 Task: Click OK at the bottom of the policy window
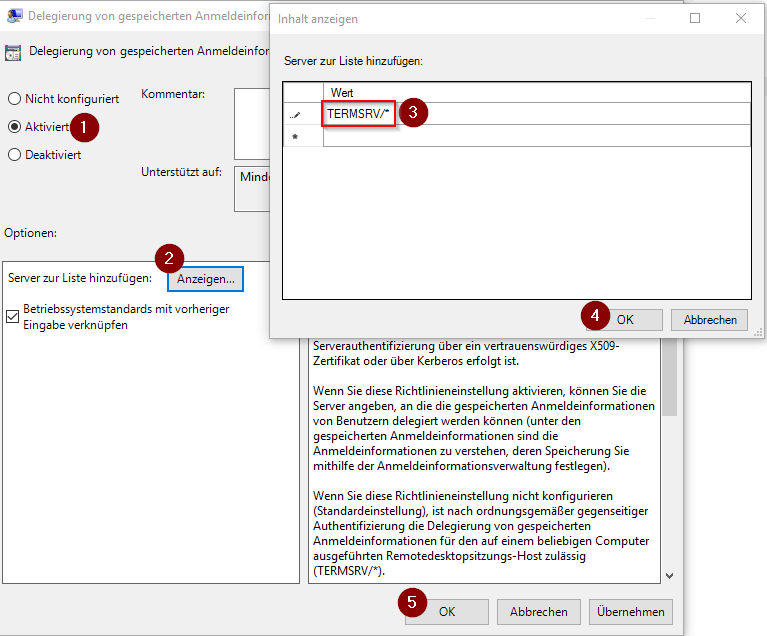click(447, 612)
